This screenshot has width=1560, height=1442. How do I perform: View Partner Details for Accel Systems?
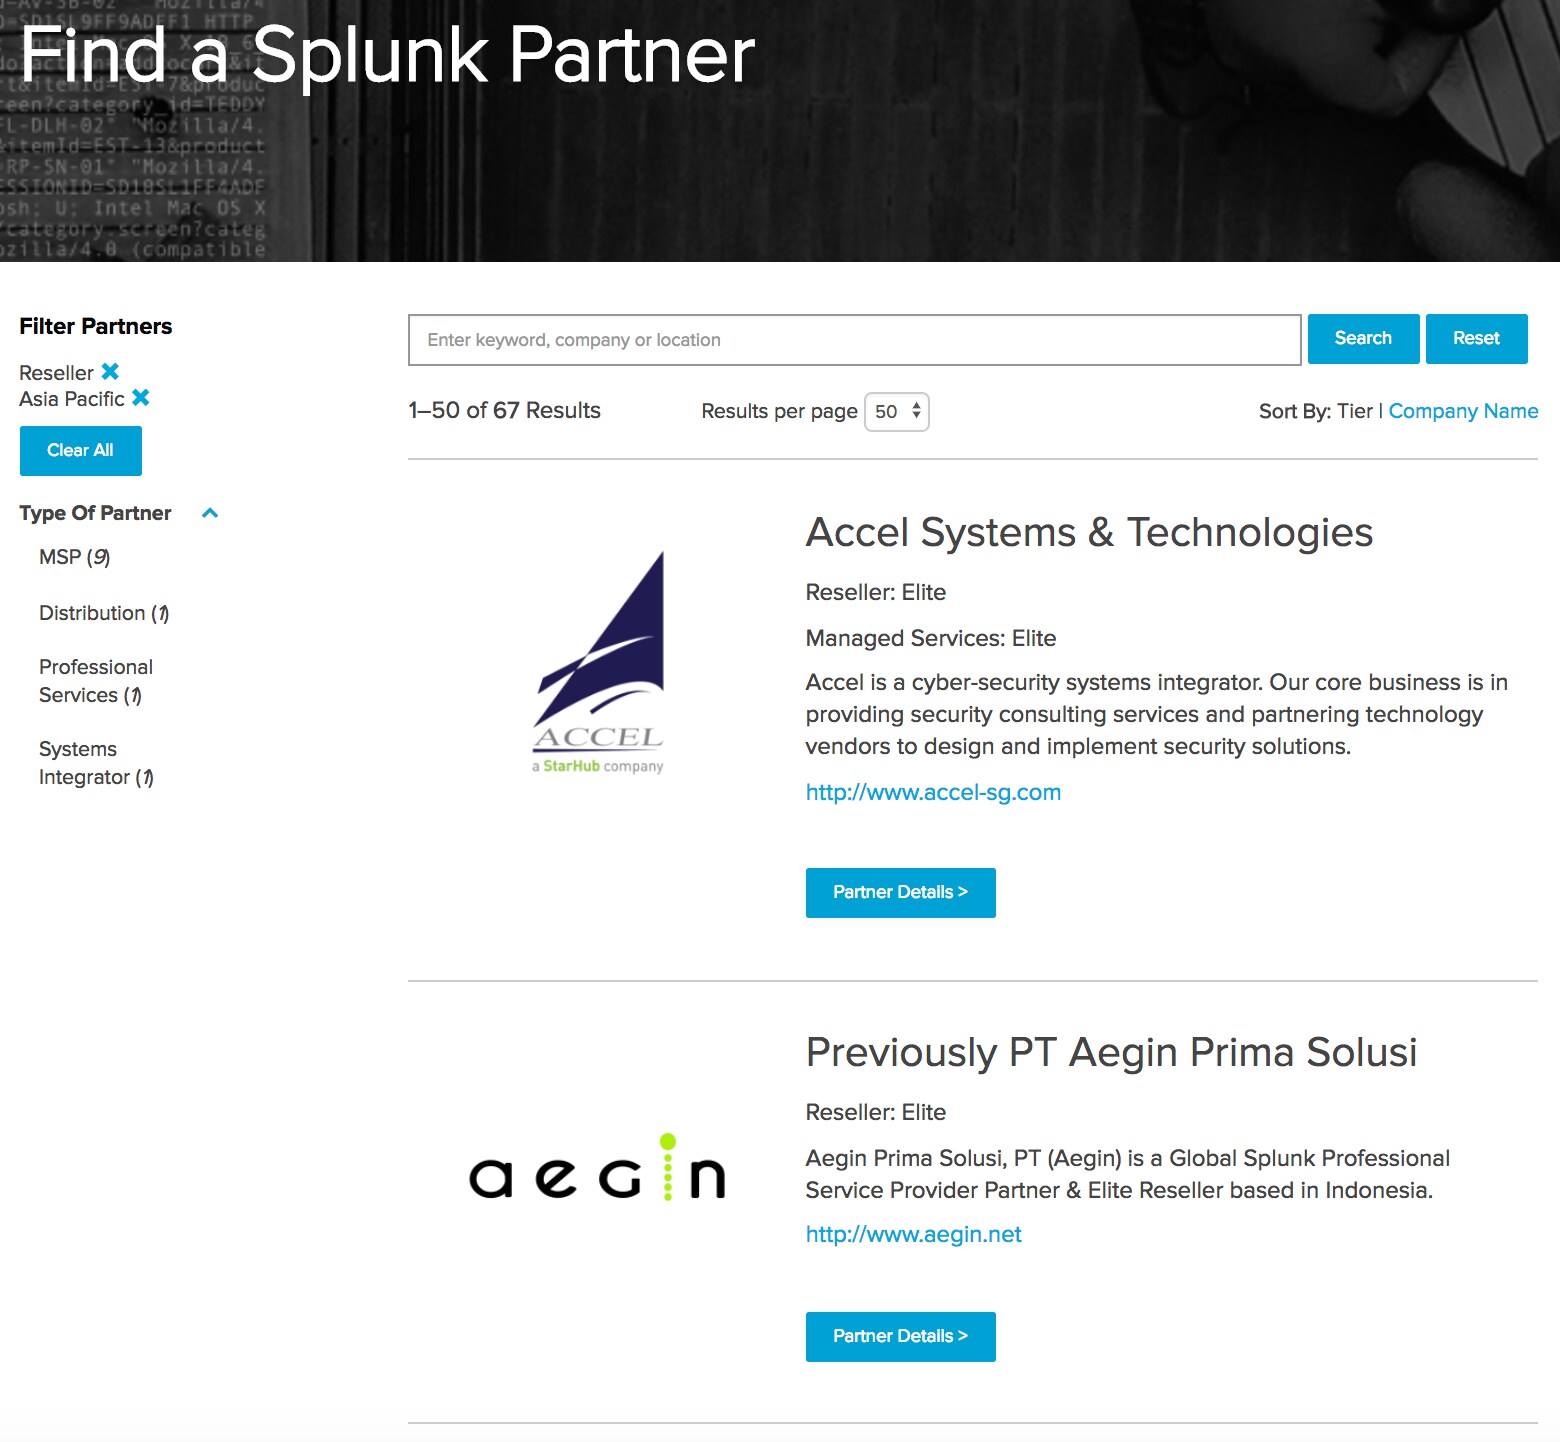click(901, 893)
